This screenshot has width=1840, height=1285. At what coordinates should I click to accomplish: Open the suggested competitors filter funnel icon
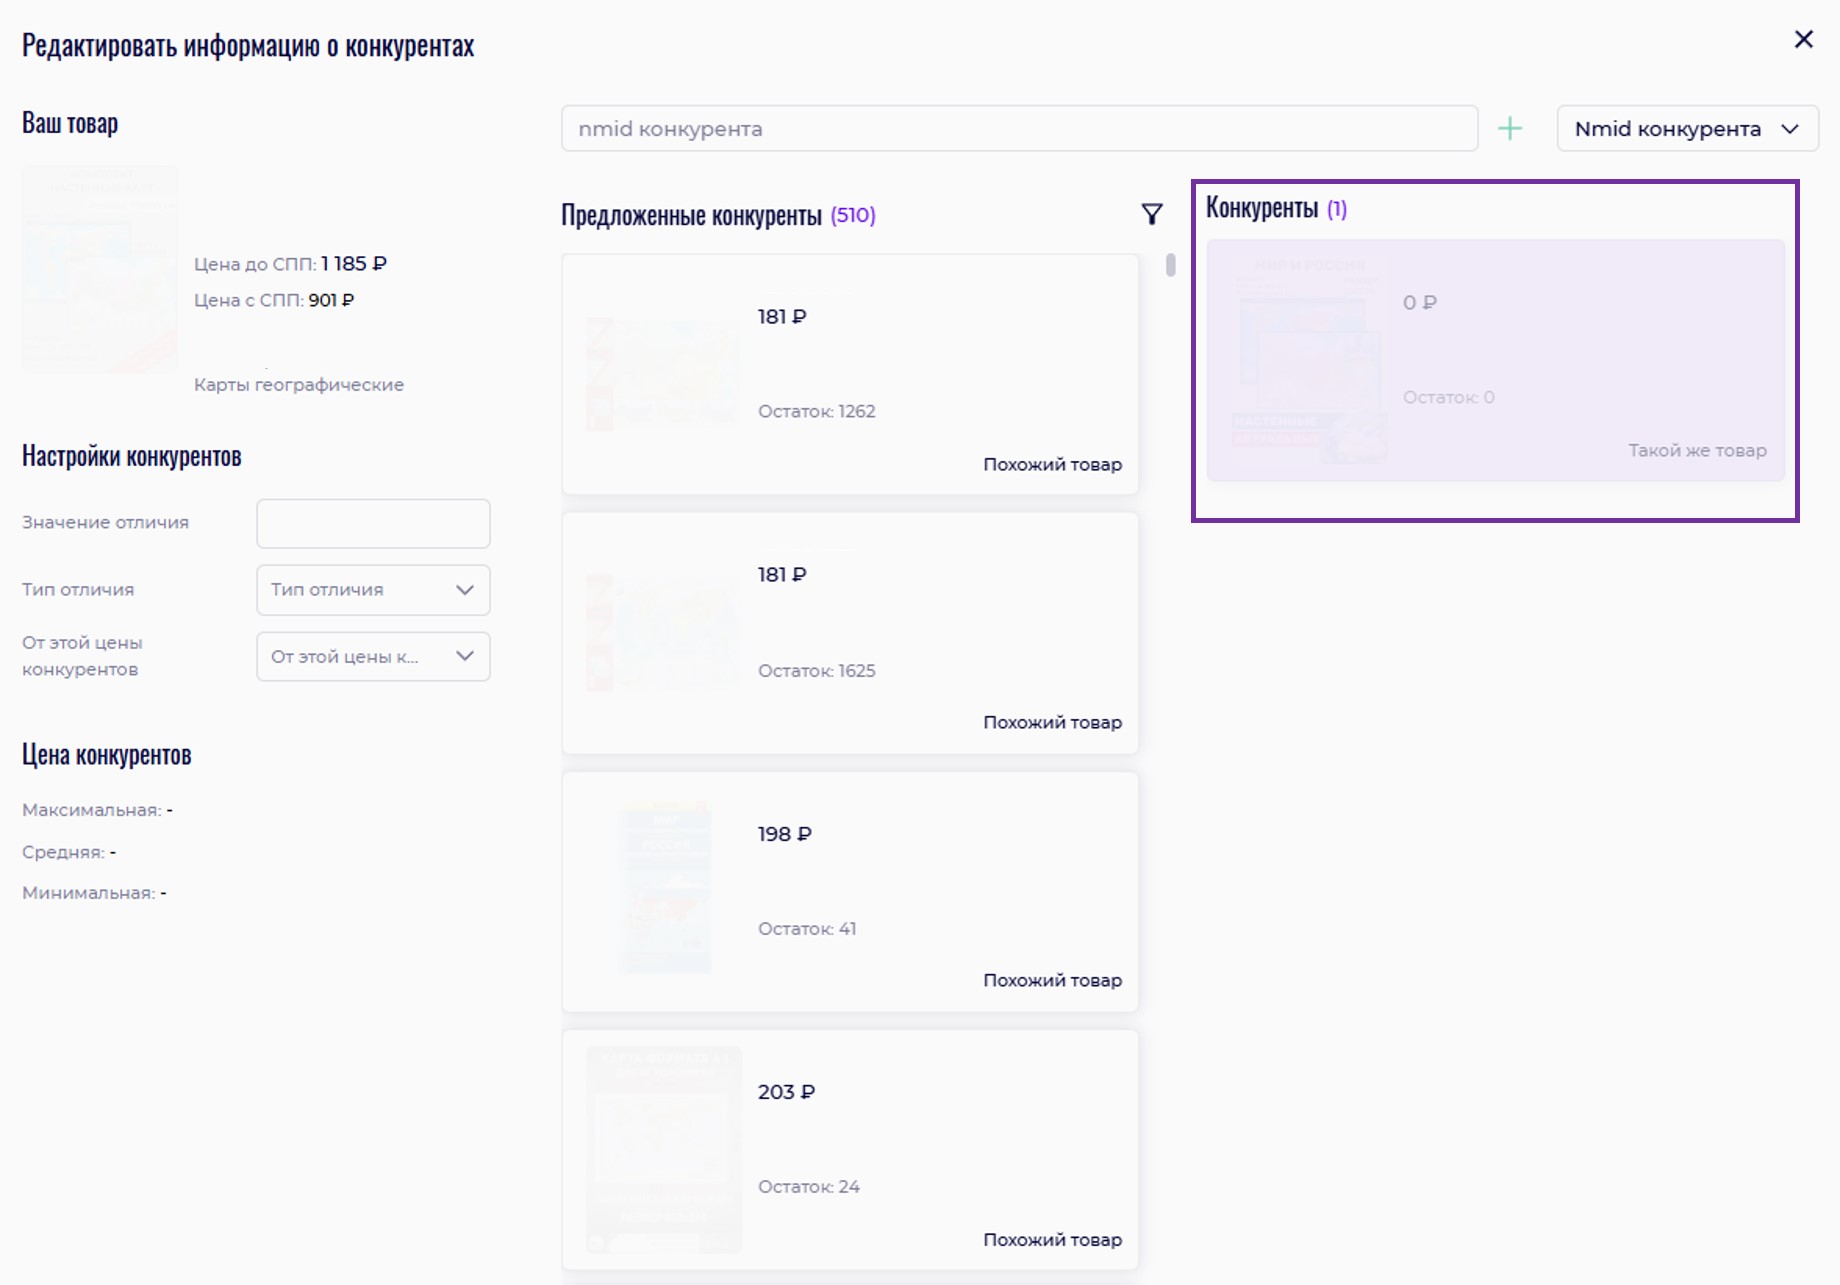click(x=1151, y=214)
